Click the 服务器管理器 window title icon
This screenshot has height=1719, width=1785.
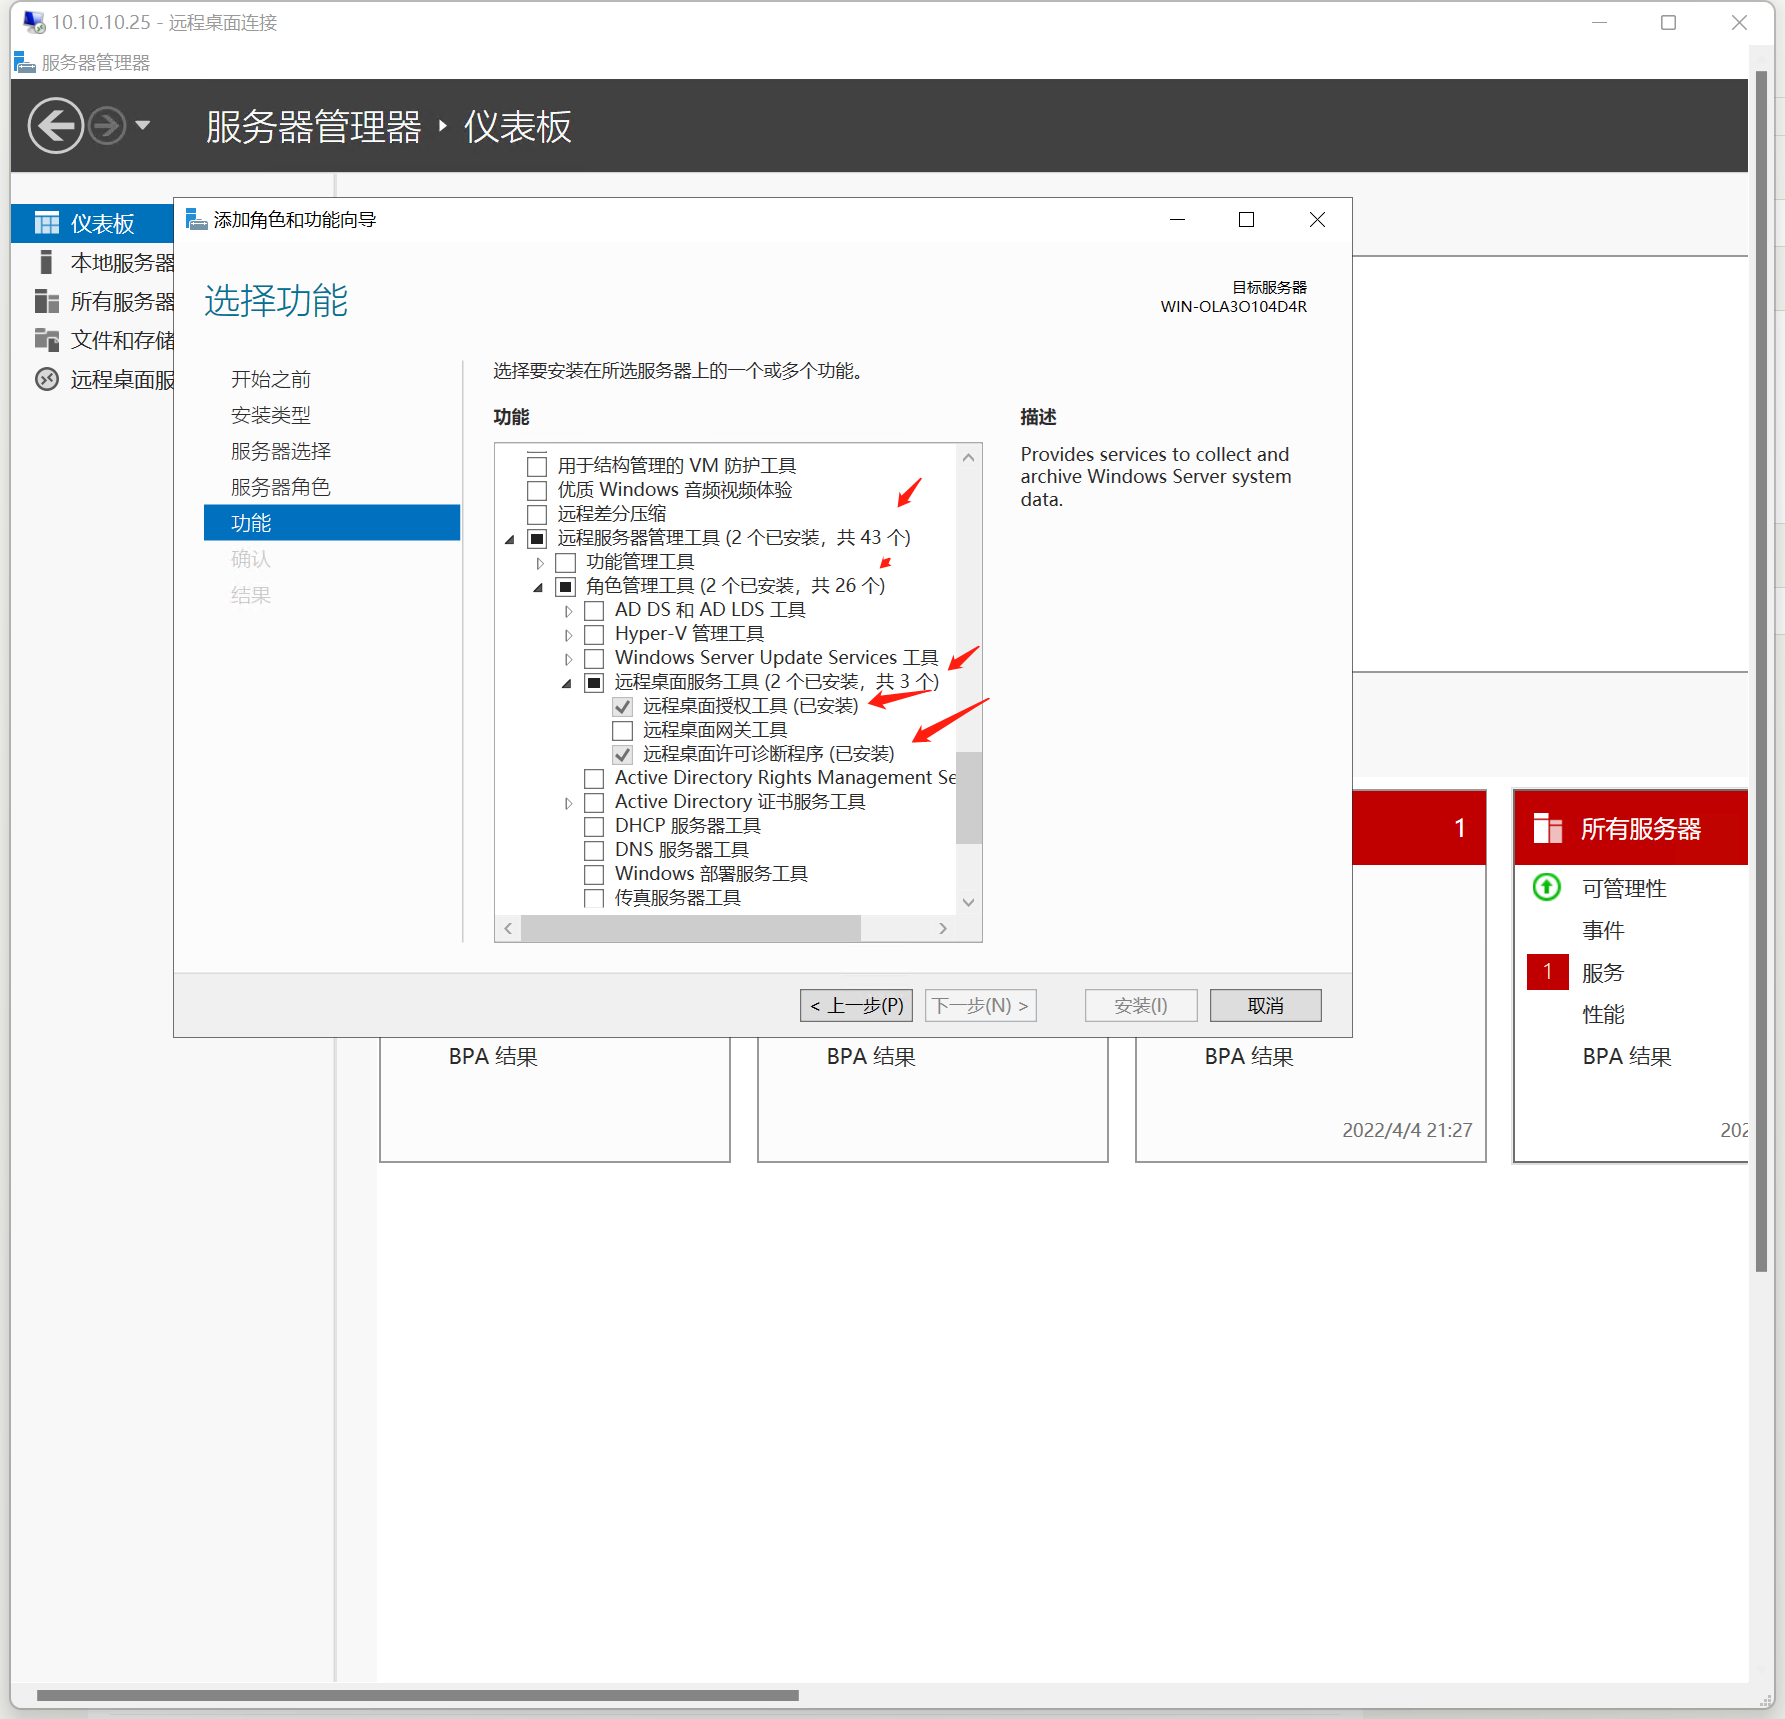click(25, 63)
